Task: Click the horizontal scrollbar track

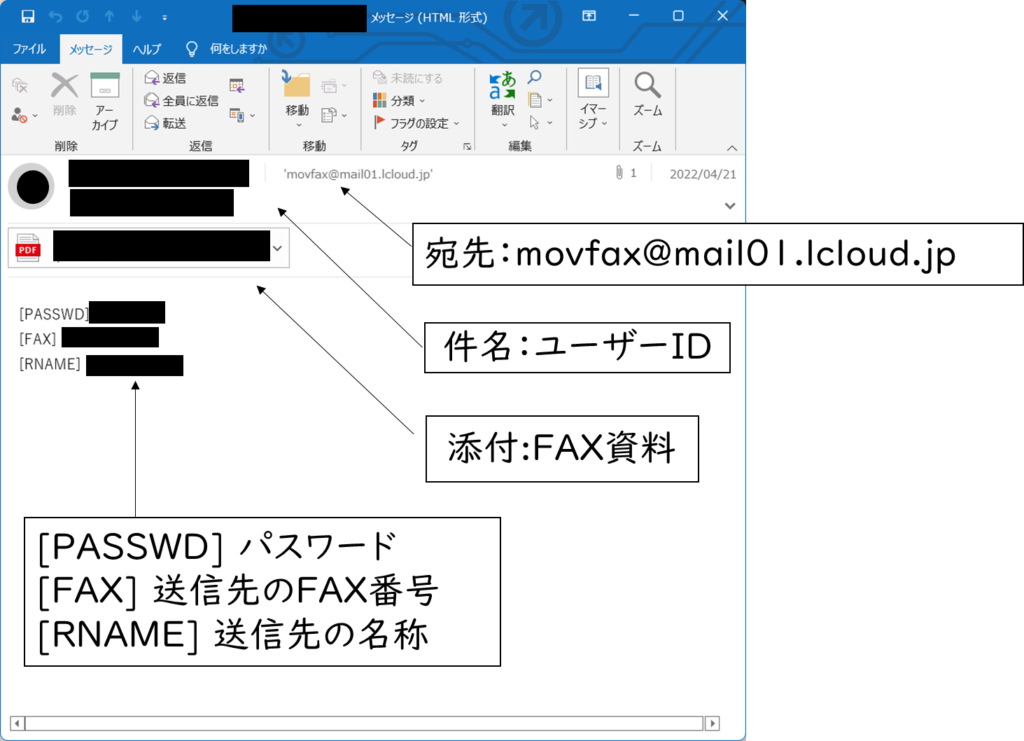Action: tap(364, 723)
